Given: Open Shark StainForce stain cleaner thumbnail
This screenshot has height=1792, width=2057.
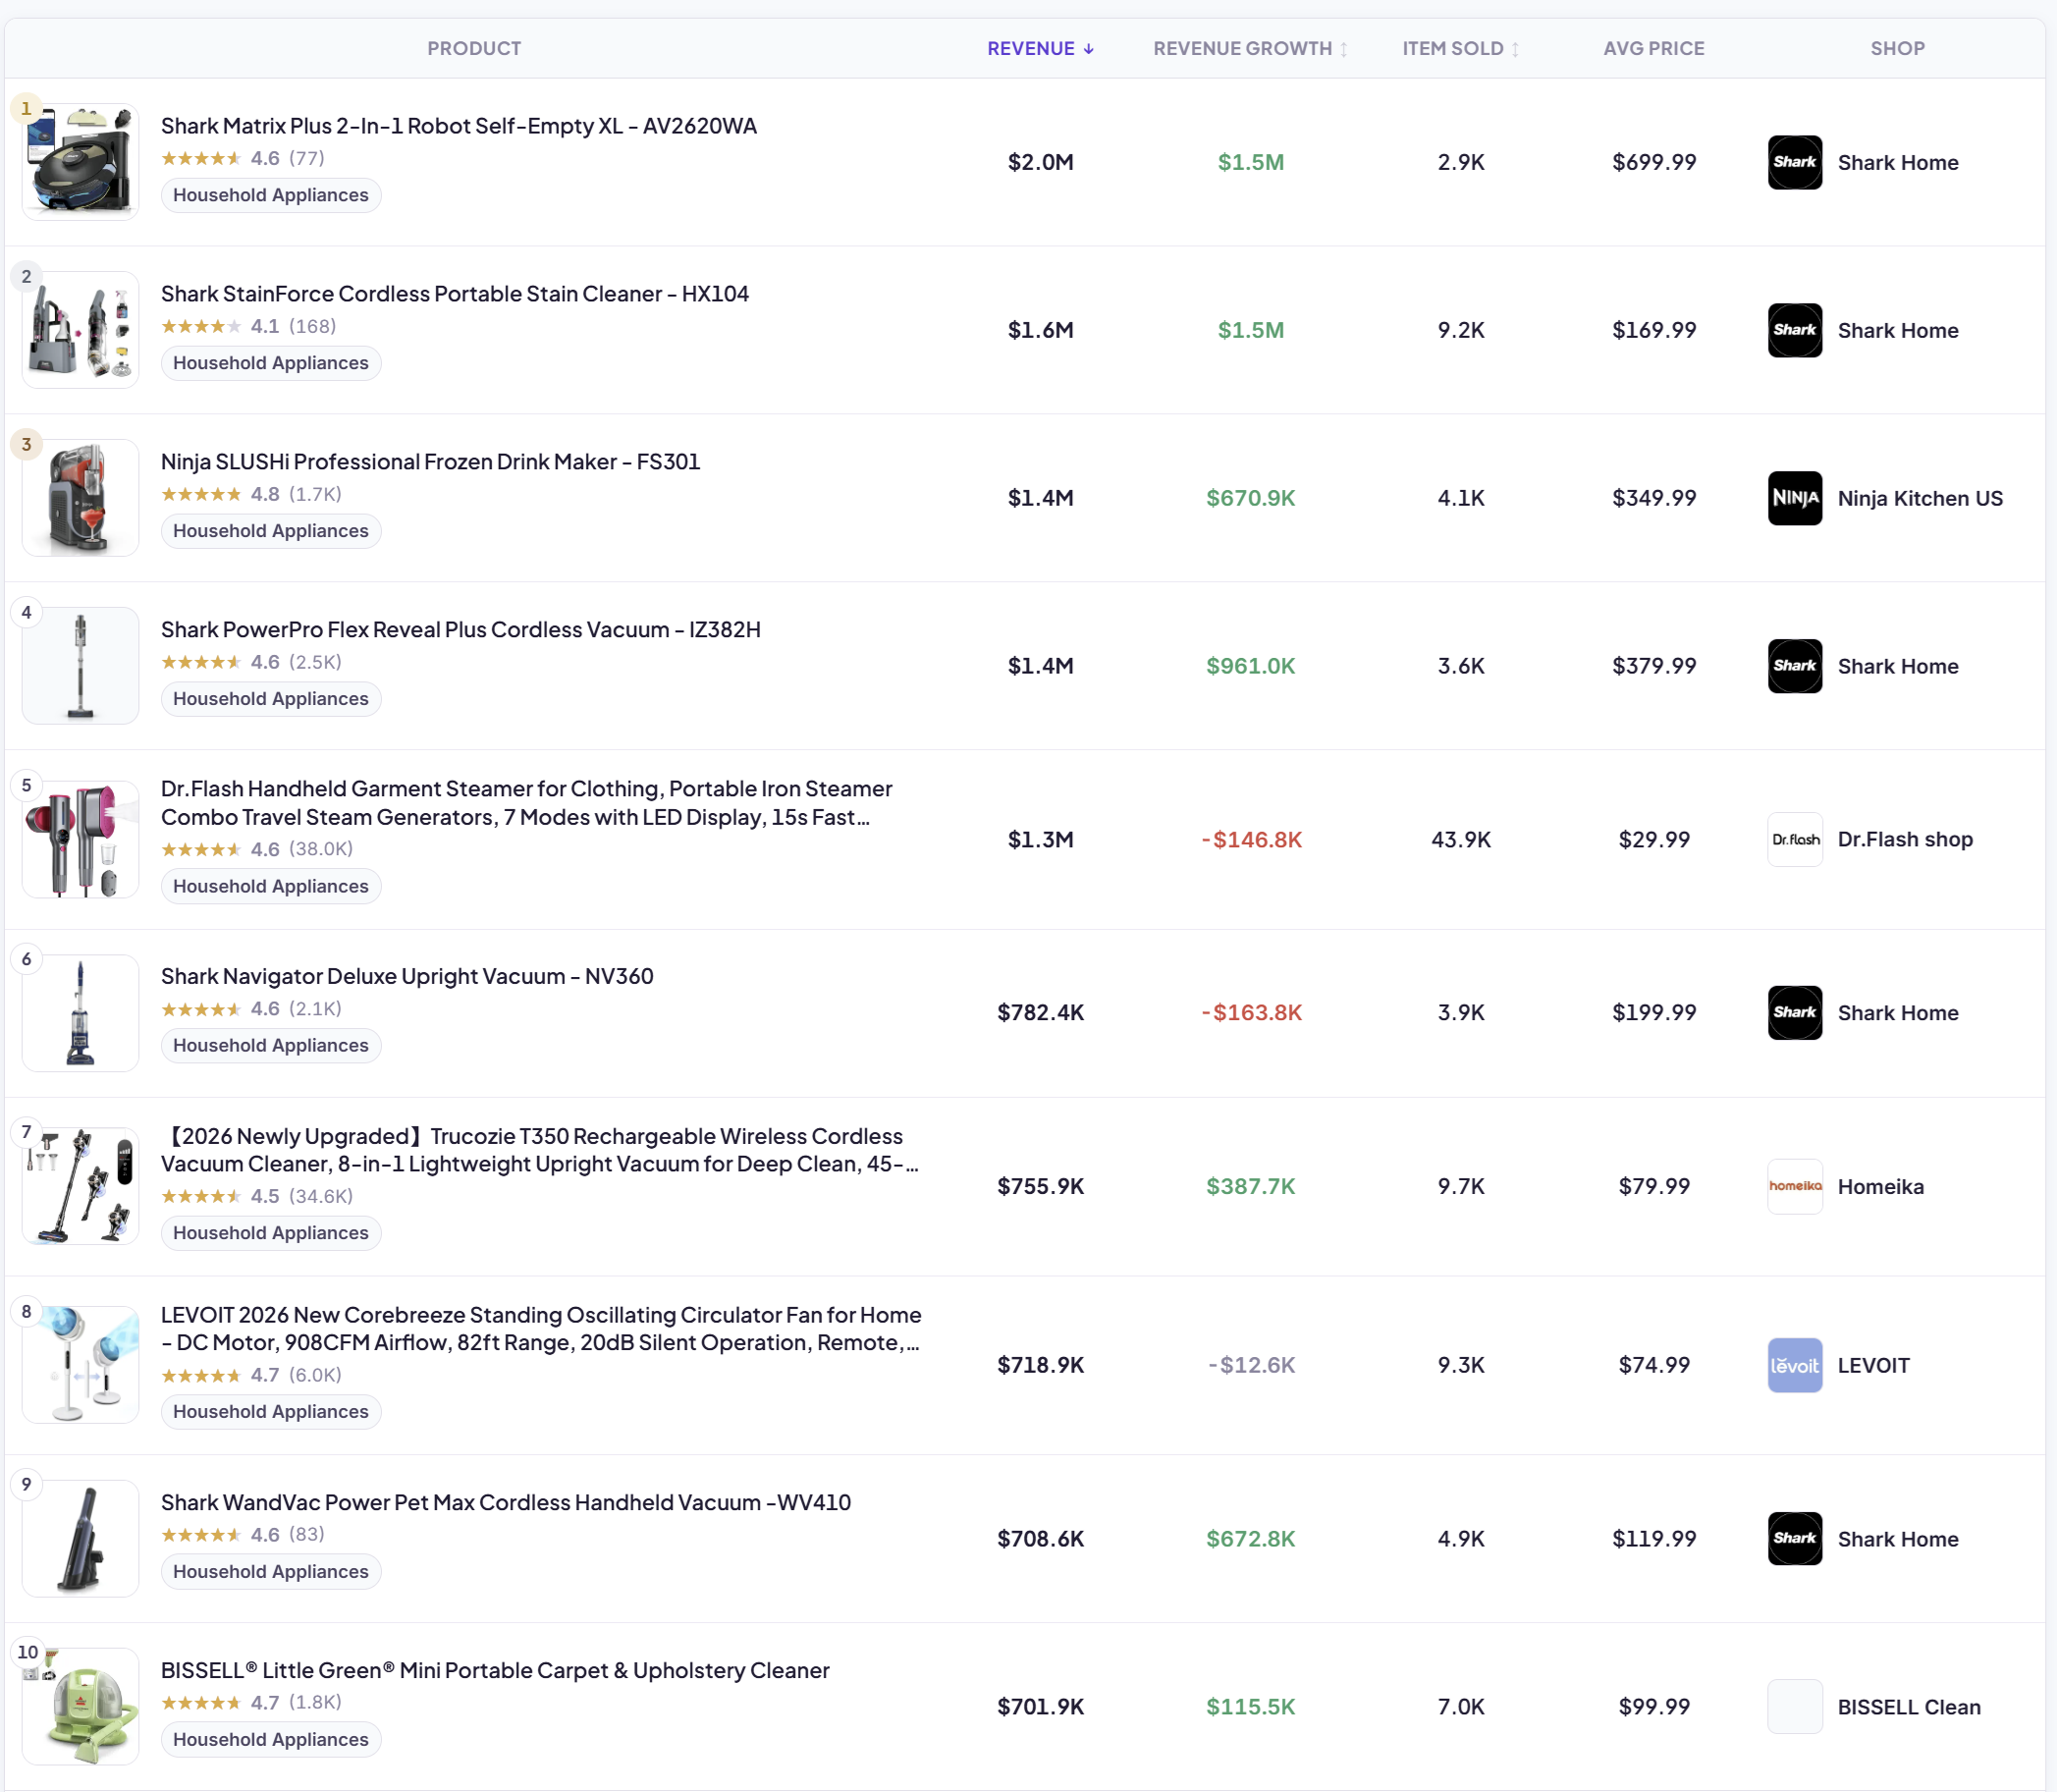Looking at the screenshot, I should point(80,330).
